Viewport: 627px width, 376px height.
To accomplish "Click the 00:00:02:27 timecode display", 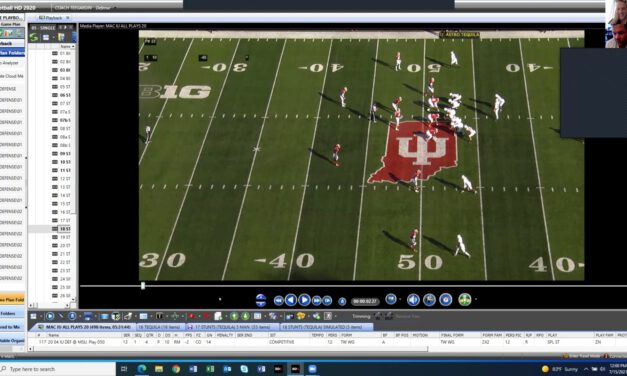I will tap(365, 301).
